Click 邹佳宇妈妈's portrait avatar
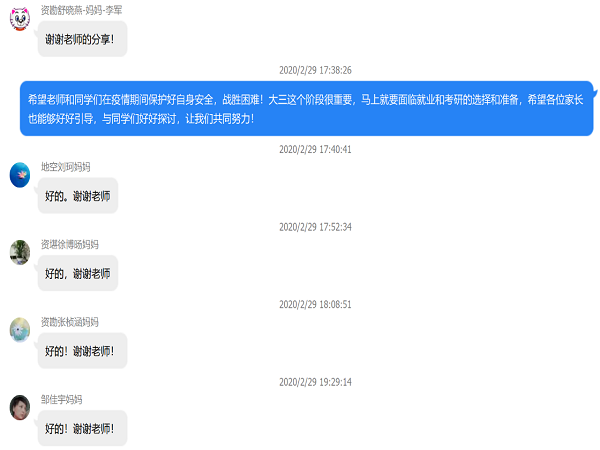The width and height of the screenshot is (600, 450). pyautogui.click(x=19, y=408)
